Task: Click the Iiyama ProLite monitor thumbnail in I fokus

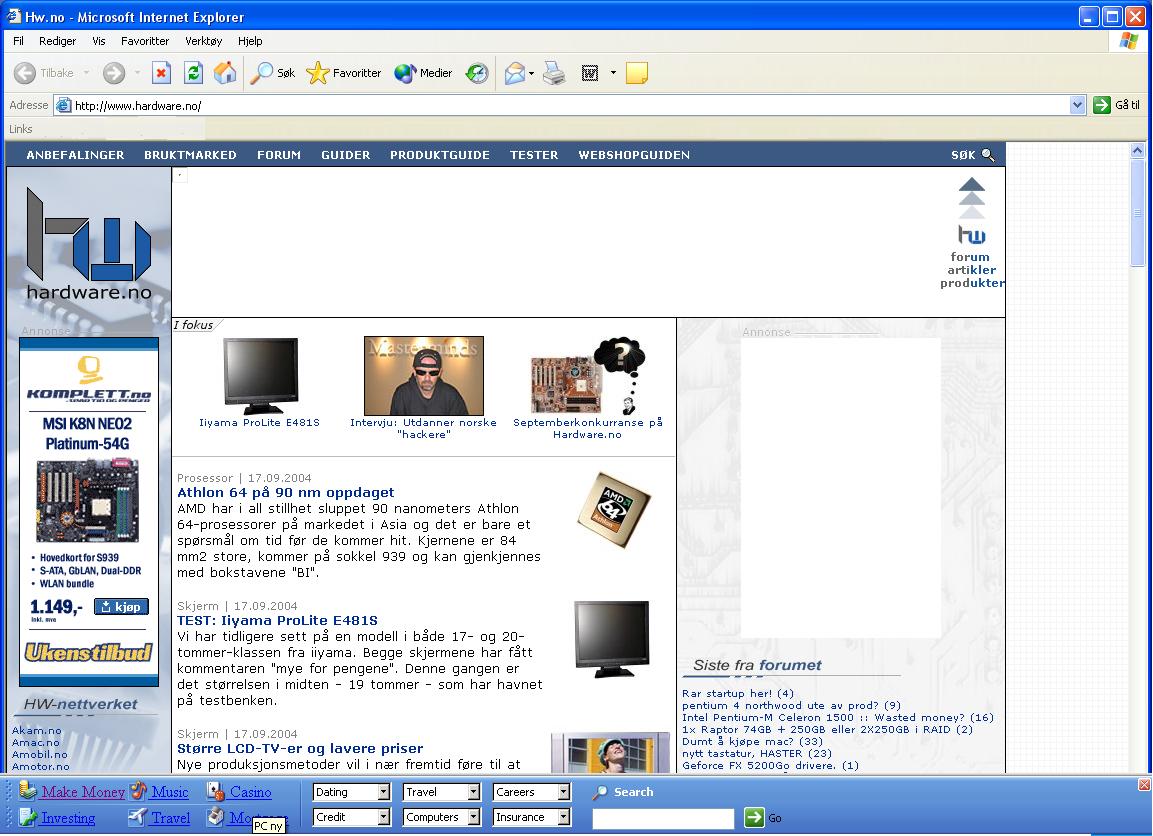Action: 260,376
